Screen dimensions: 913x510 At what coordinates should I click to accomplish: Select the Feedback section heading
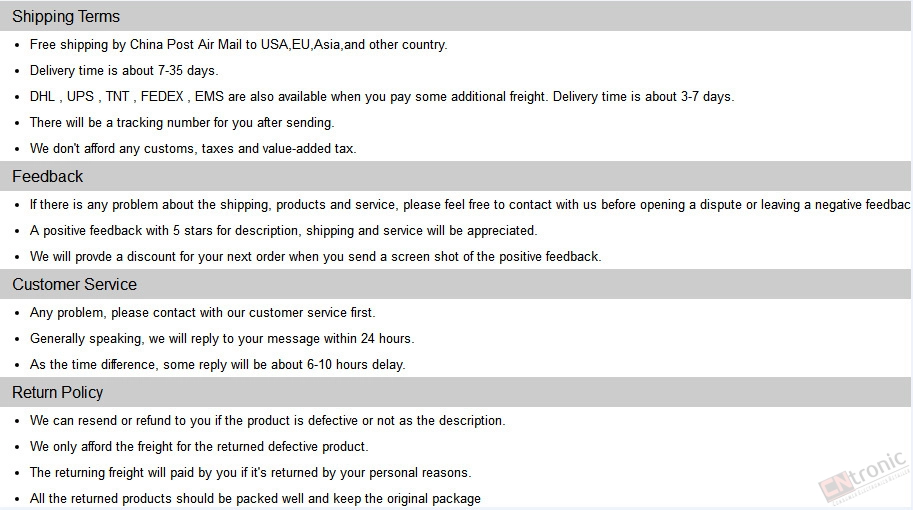(48, 176)
